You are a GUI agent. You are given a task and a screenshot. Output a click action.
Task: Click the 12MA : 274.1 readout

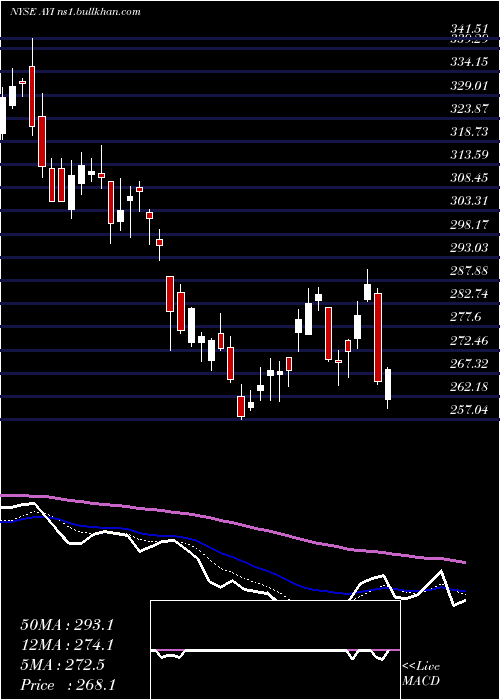67,645
